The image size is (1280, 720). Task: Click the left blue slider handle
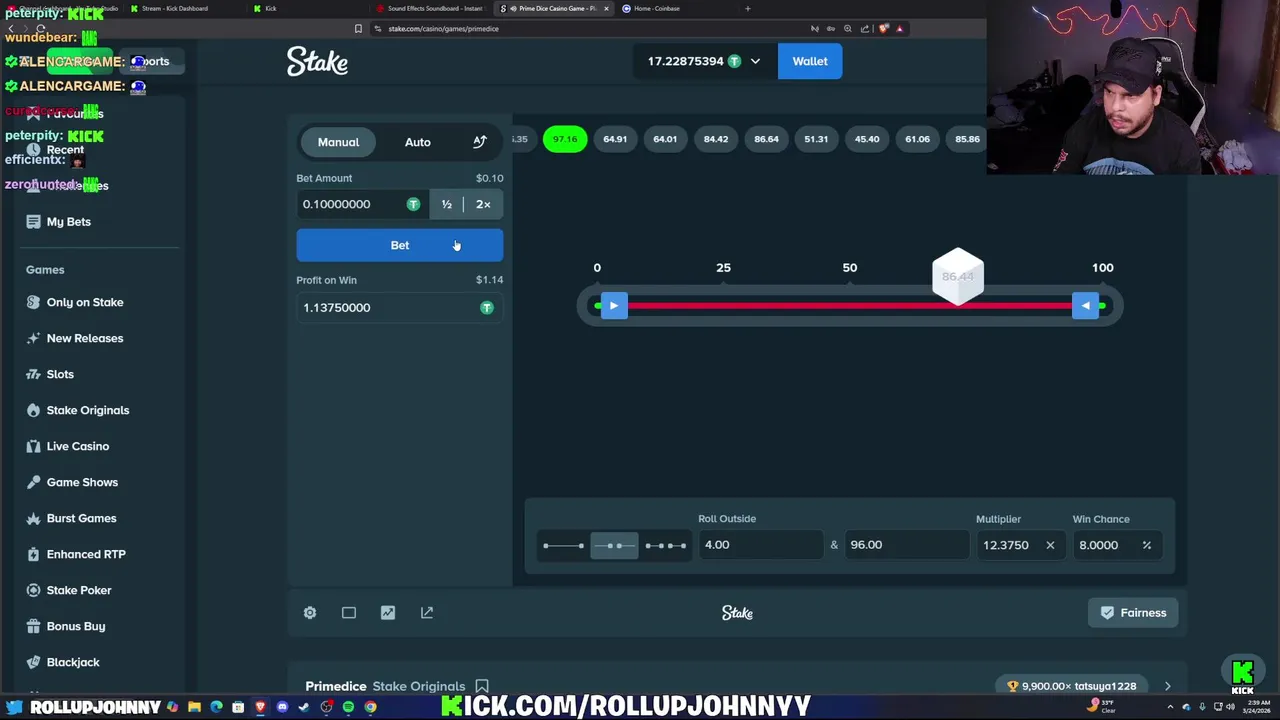(x=614, y=306)
